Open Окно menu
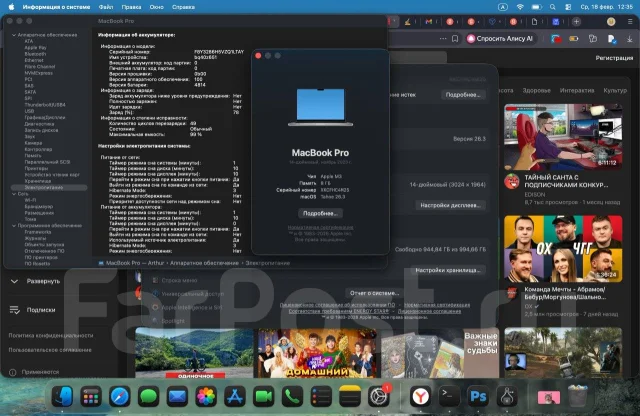The width and height of the screenshot is (640, 416). tap(156, 7)
